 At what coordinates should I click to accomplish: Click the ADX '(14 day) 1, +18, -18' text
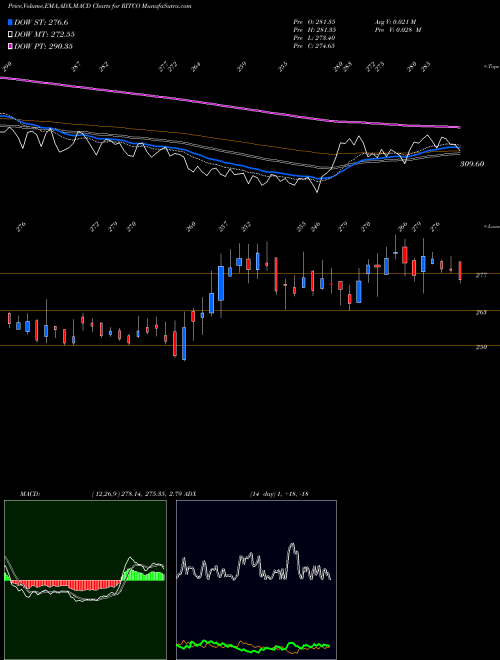(279, 493)
